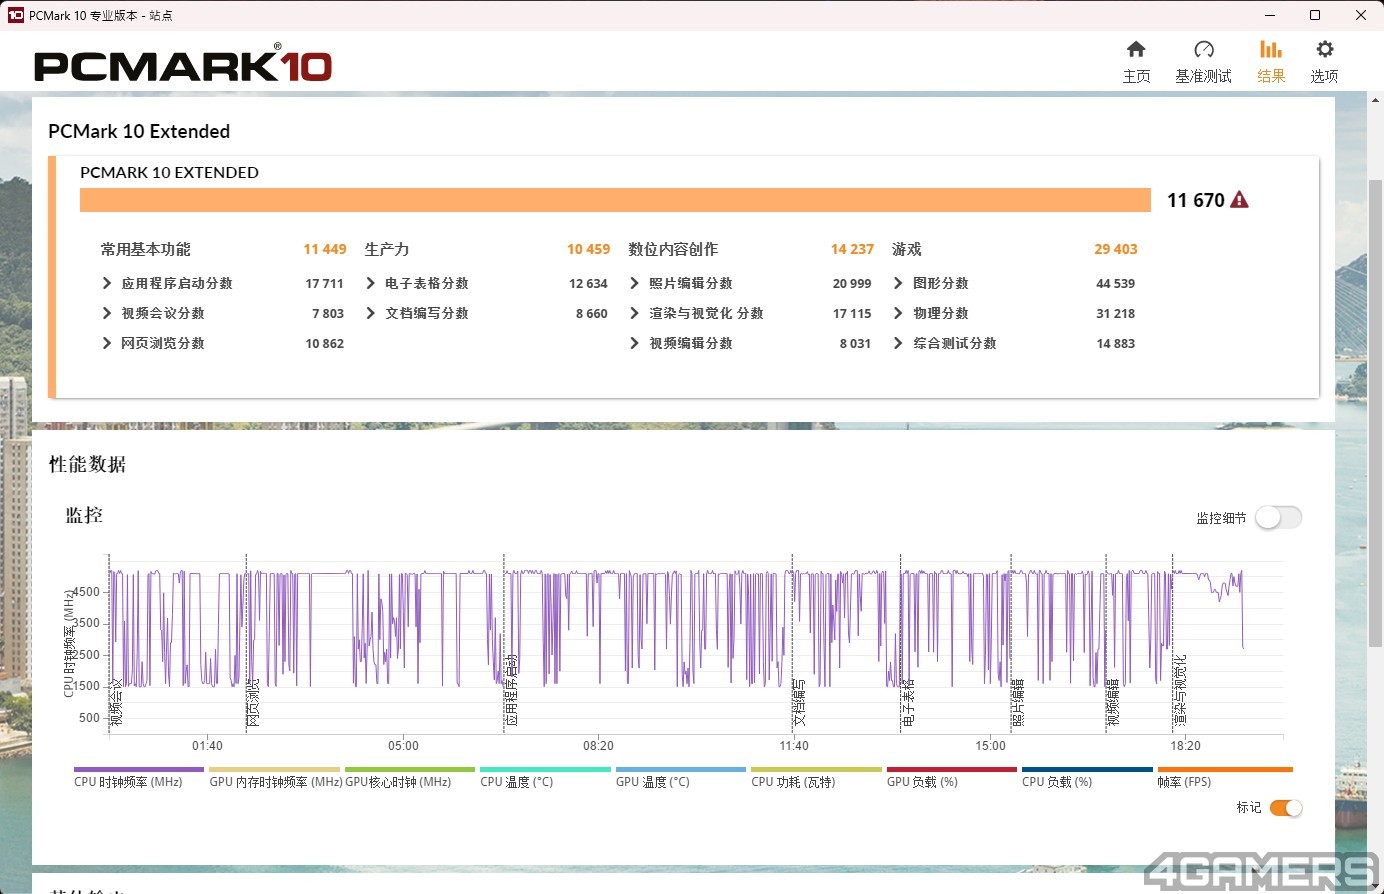
Task: Turn off the 标记 toggle
Action: point(1286,808)
